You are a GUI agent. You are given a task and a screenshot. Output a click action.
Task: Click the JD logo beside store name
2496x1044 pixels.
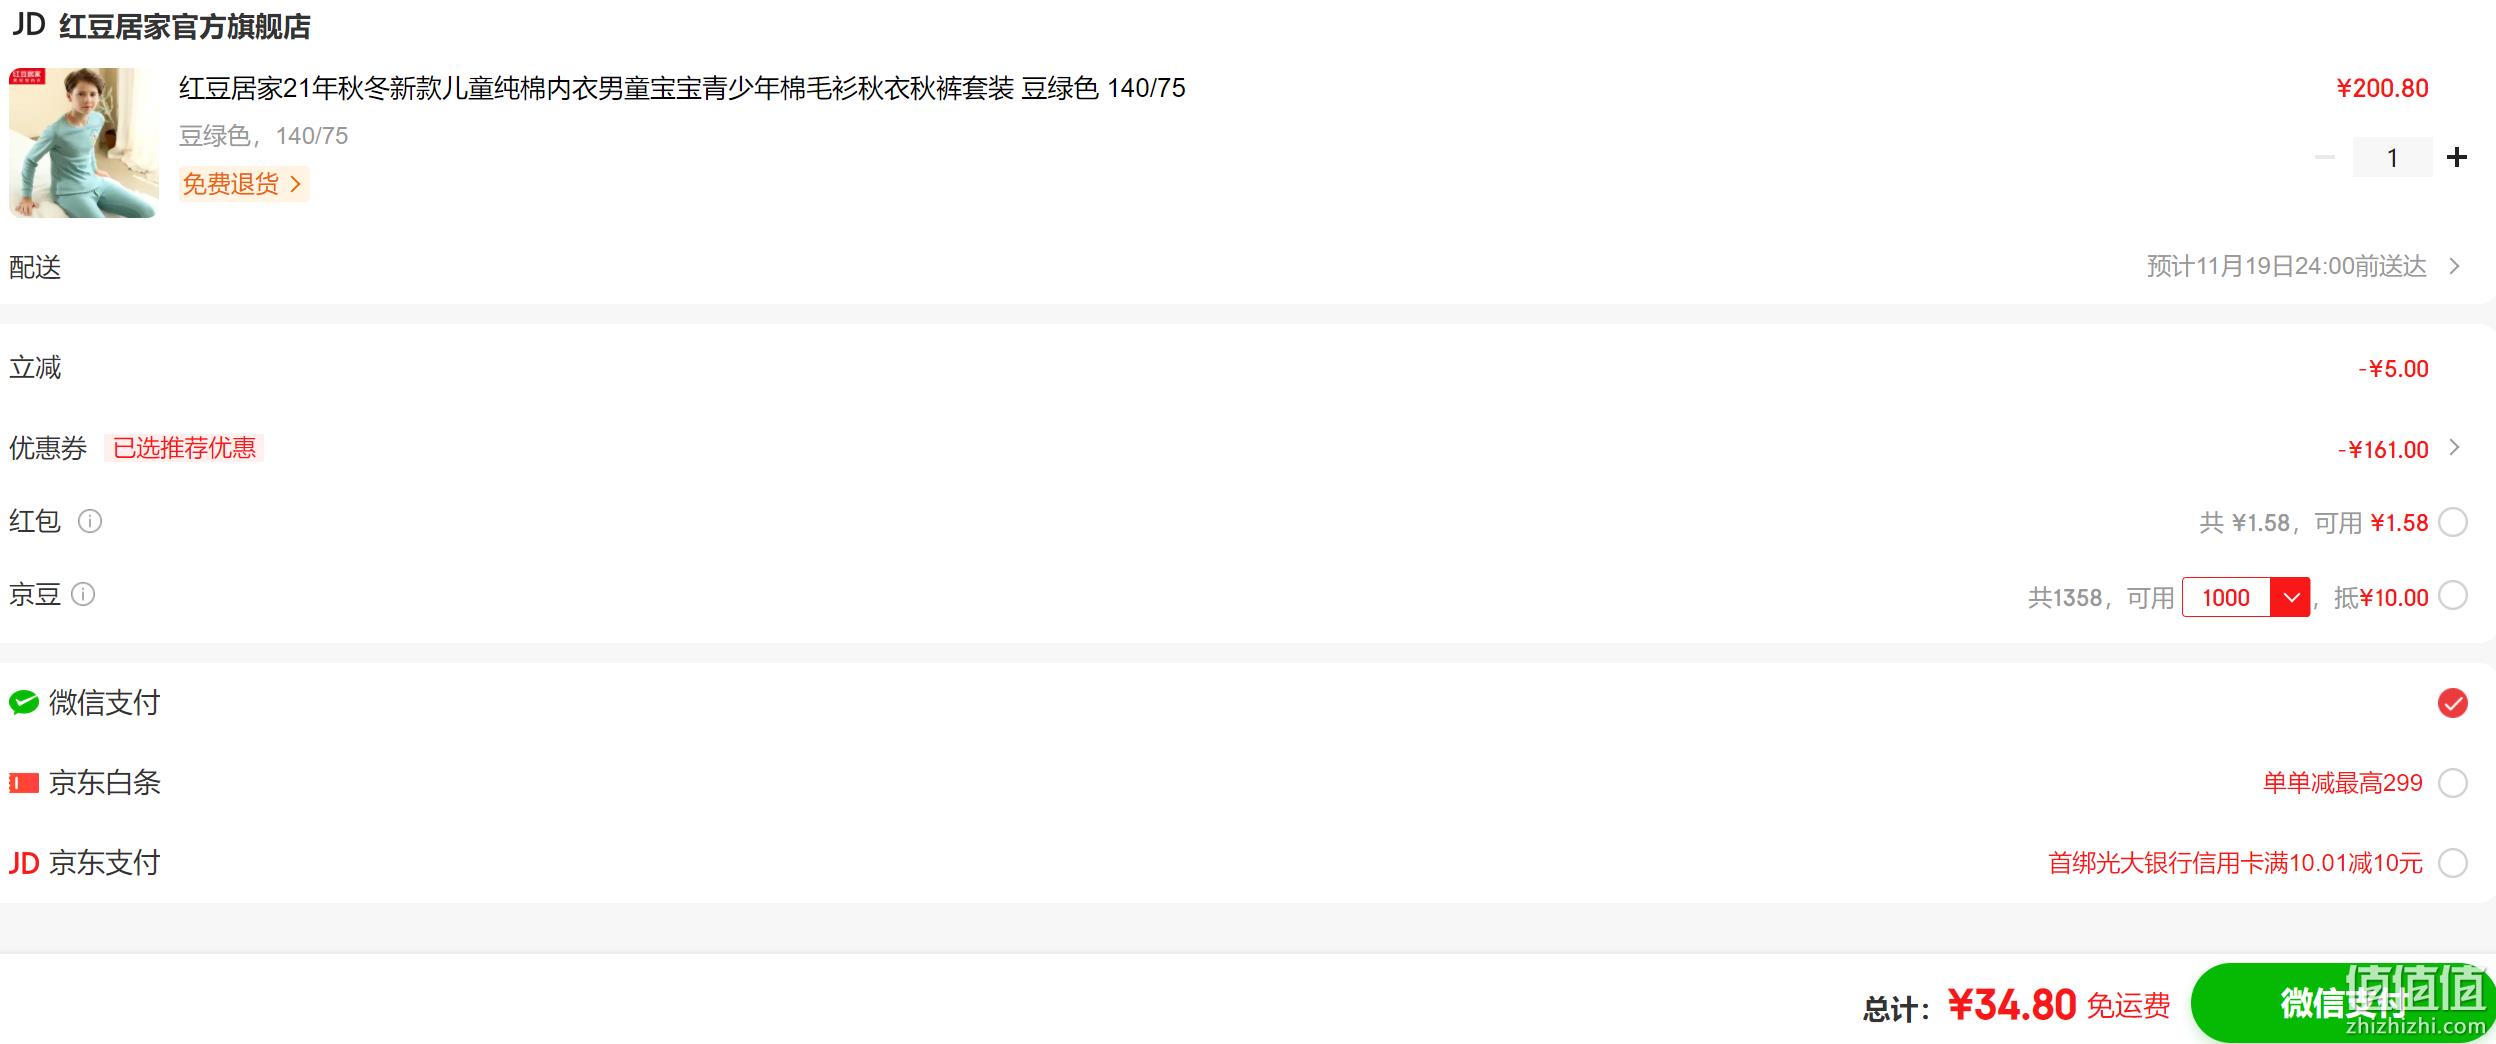pyautogui.click(x=28, y=25)
